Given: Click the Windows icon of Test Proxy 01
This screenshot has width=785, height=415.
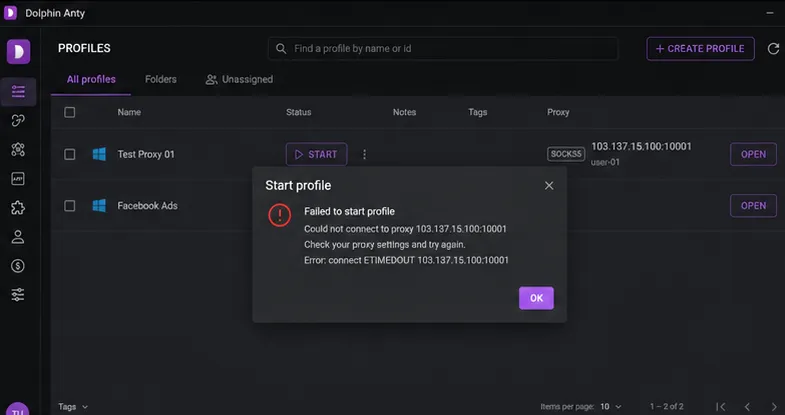Looking at the screenshot, I should pos(99,154).
